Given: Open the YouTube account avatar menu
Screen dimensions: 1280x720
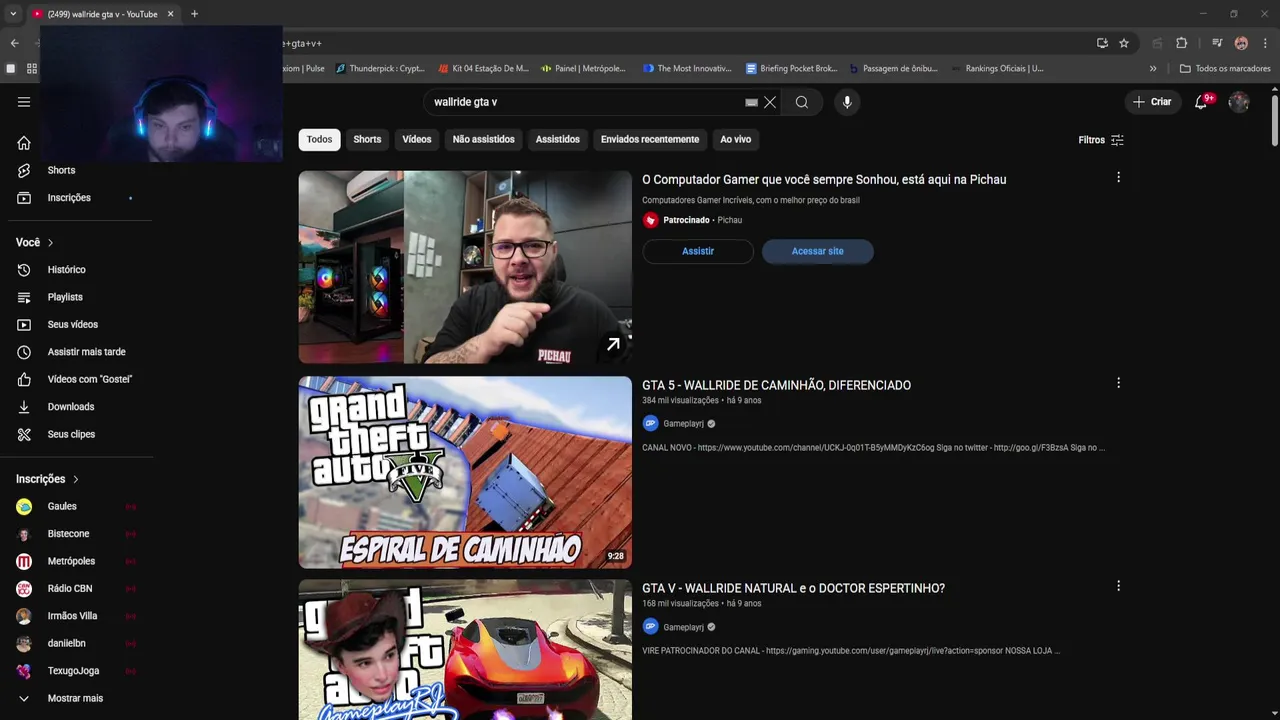Looking at the screenshot, I should coord(1239,102).
